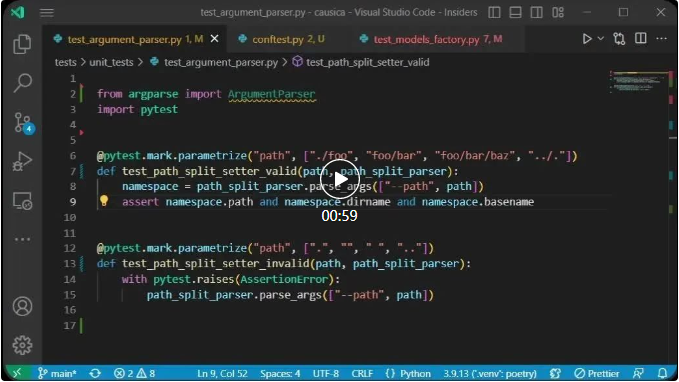
Task: Expand the run options dropdown arrow
Action: [601, 39]
